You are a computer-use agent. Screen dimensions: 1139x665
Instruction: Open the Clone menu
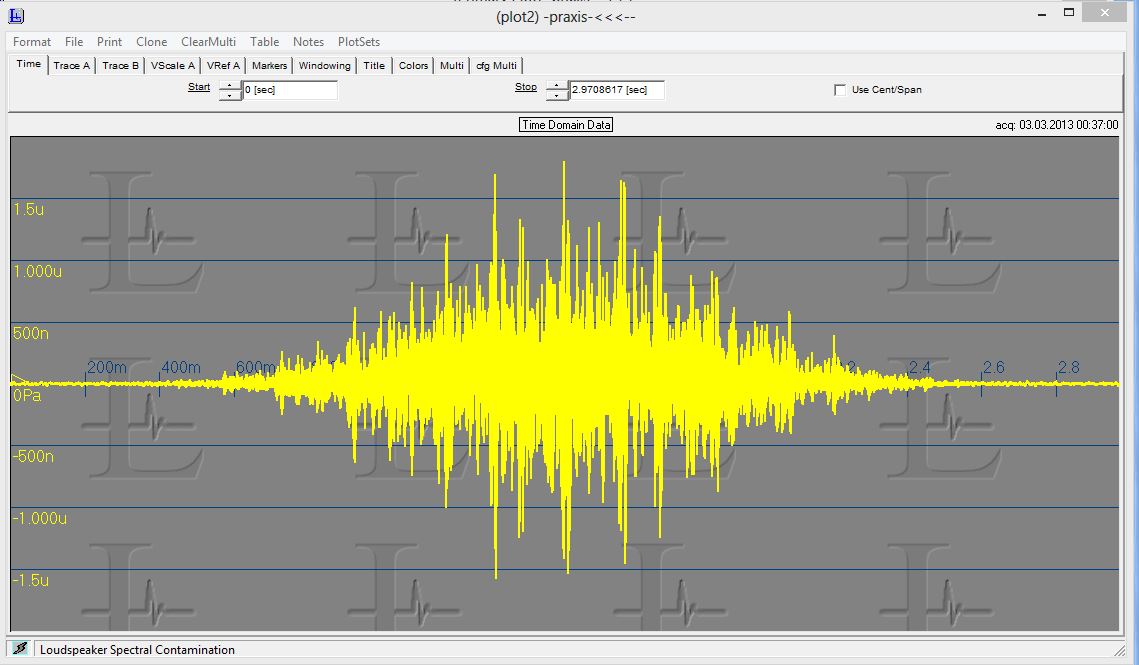(152, 42)
